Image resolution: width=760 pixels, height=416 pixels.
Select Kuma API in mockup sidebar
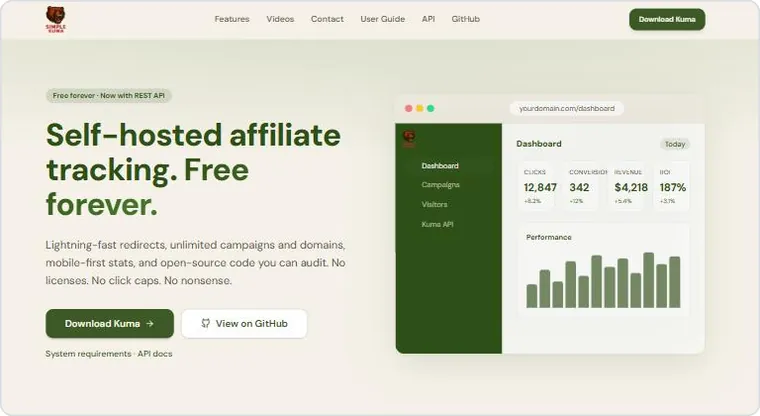tap(437, 224)
